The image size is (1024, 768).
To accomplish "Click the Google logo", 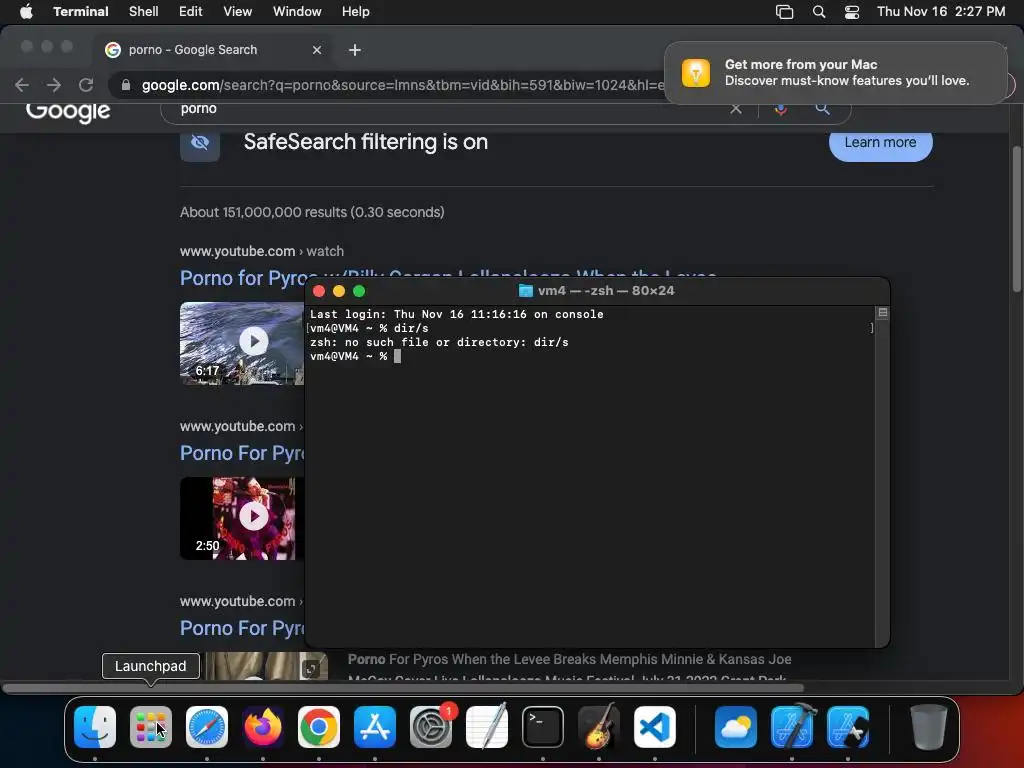I will coord(68,111).
